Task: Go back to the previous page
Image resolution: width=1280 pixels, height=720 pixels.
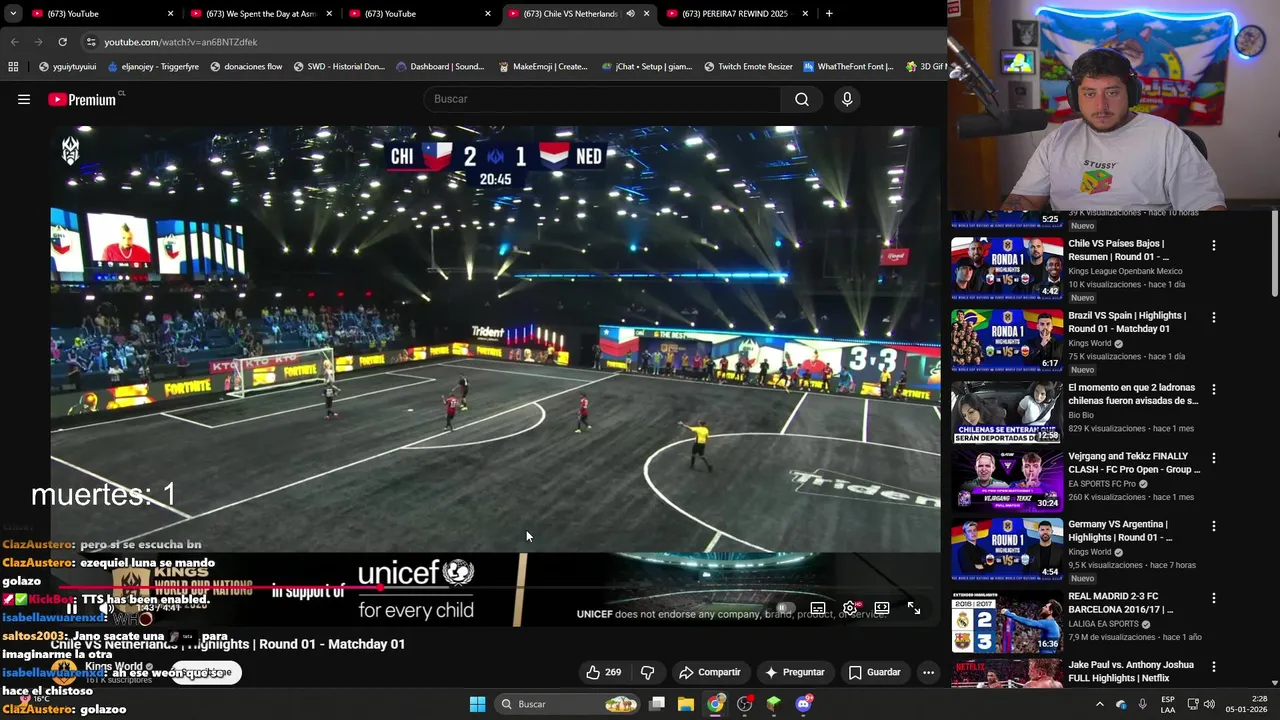Action: [x=14, y=42]
